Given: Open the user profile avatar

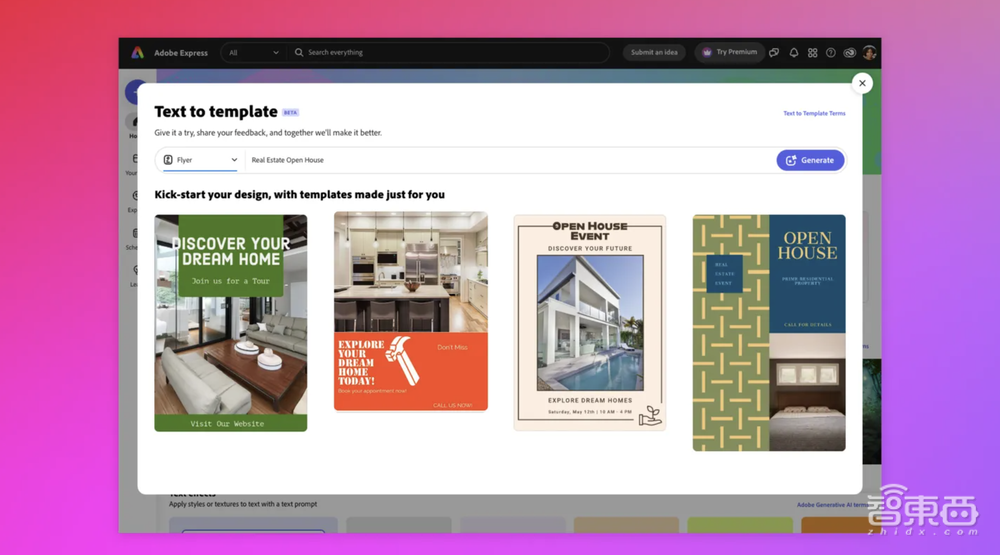Looking at the screenshot, I should pos(869,53).
